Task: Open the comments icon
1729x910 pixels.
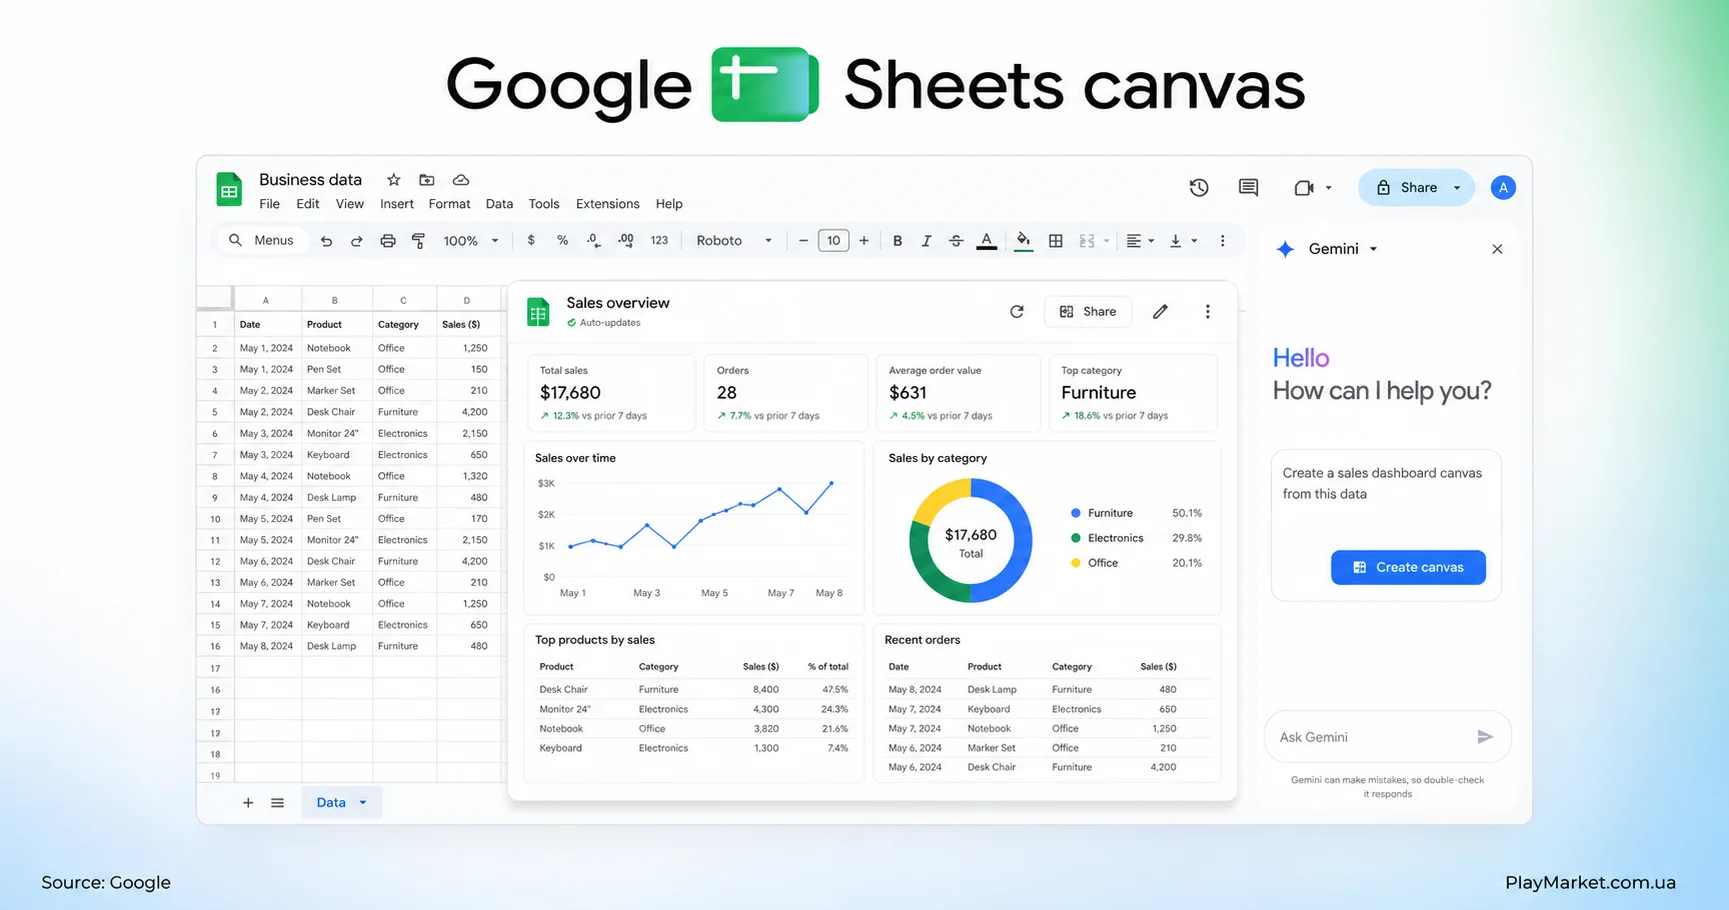Action: tap(1248, 187)
